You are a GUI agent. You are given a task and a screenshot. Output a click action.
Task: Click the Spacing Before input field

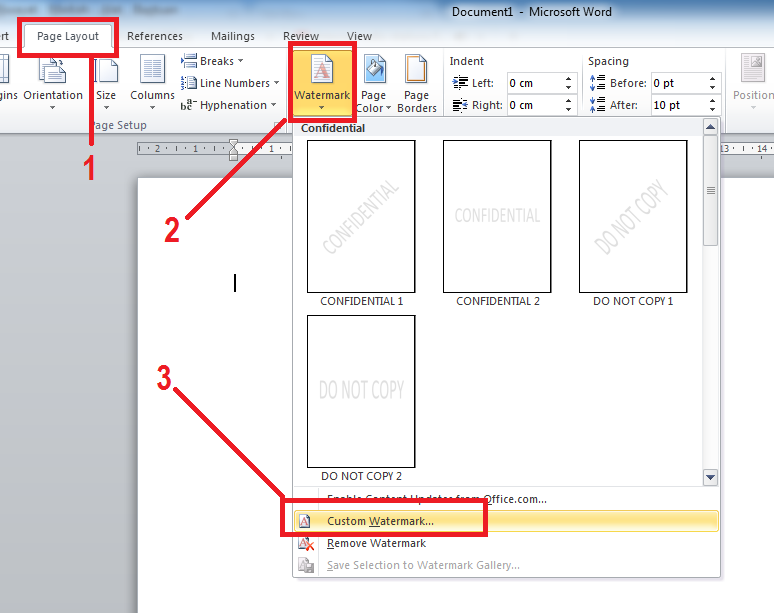[679, 83]
